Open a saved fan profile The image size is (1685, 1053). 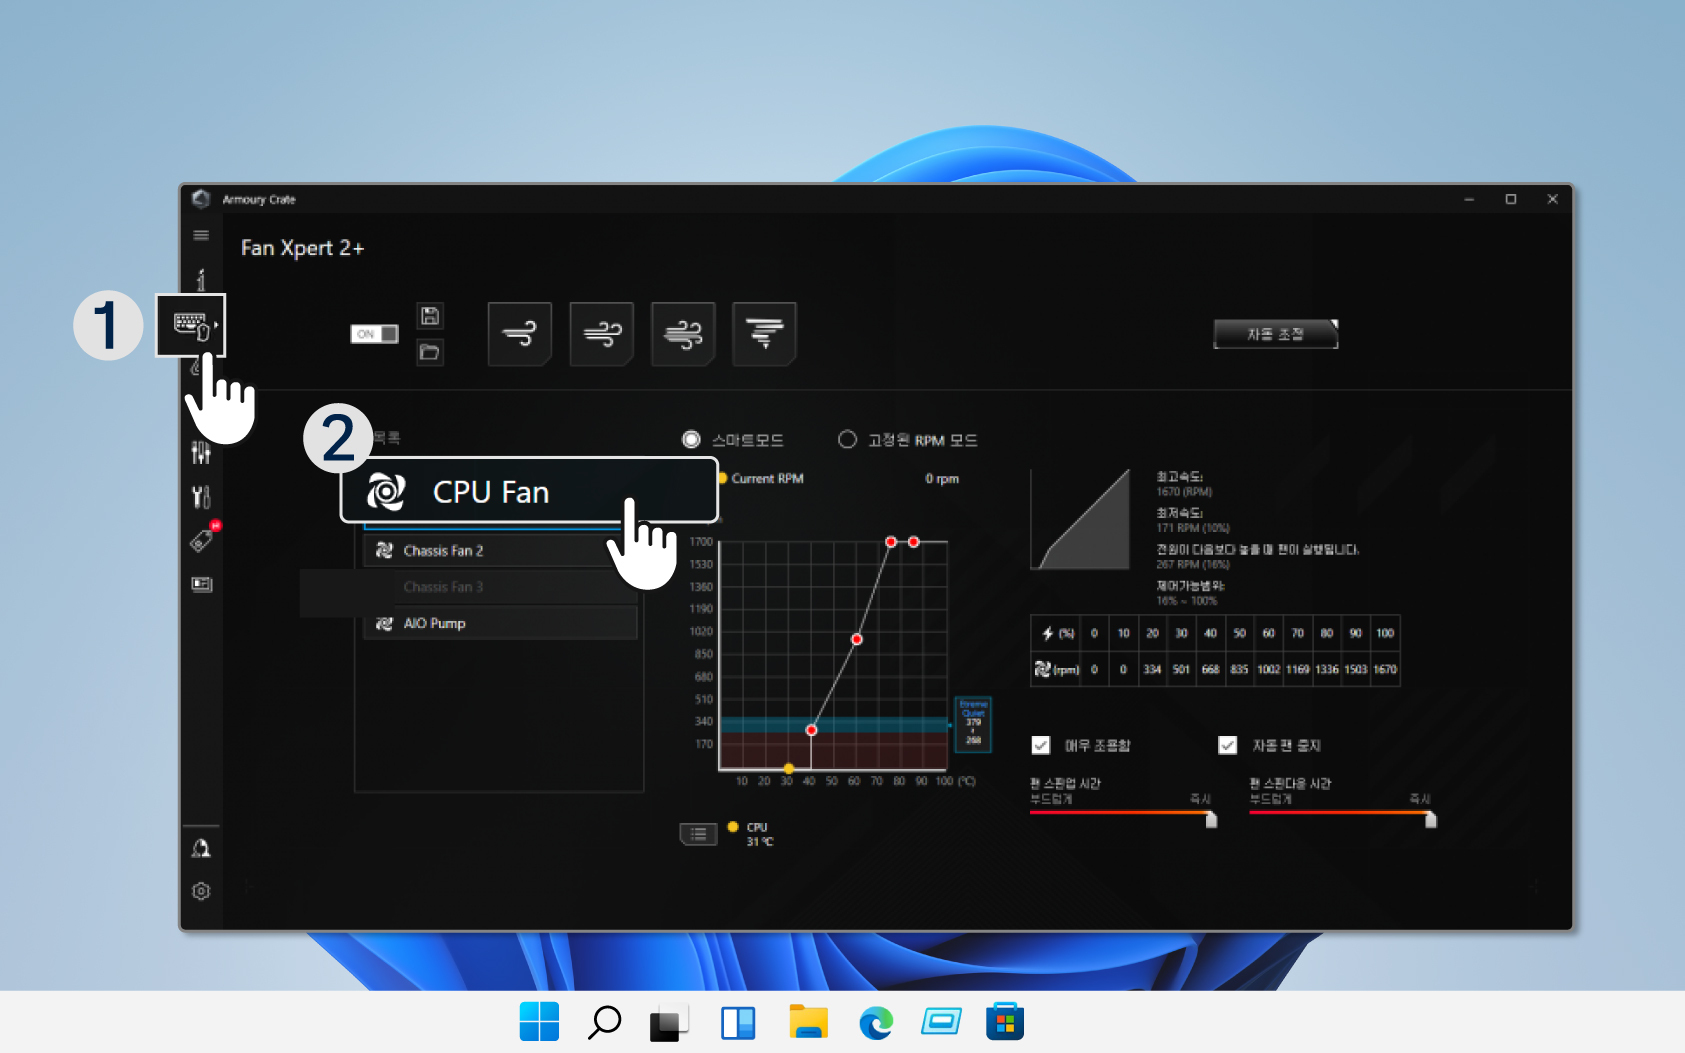coord(430,352)
